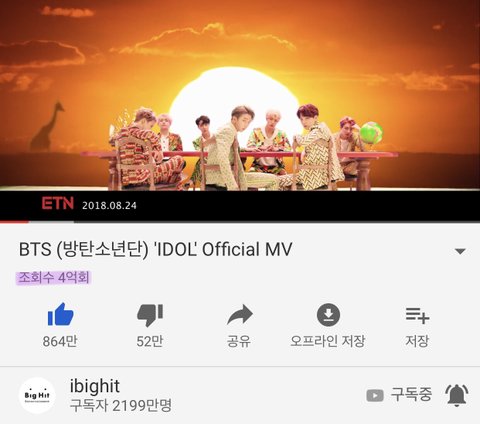480x424 pixels.
Task: Click the 조회수 4억회 view count
Action: pyautogui.click(x=54, y=278)
